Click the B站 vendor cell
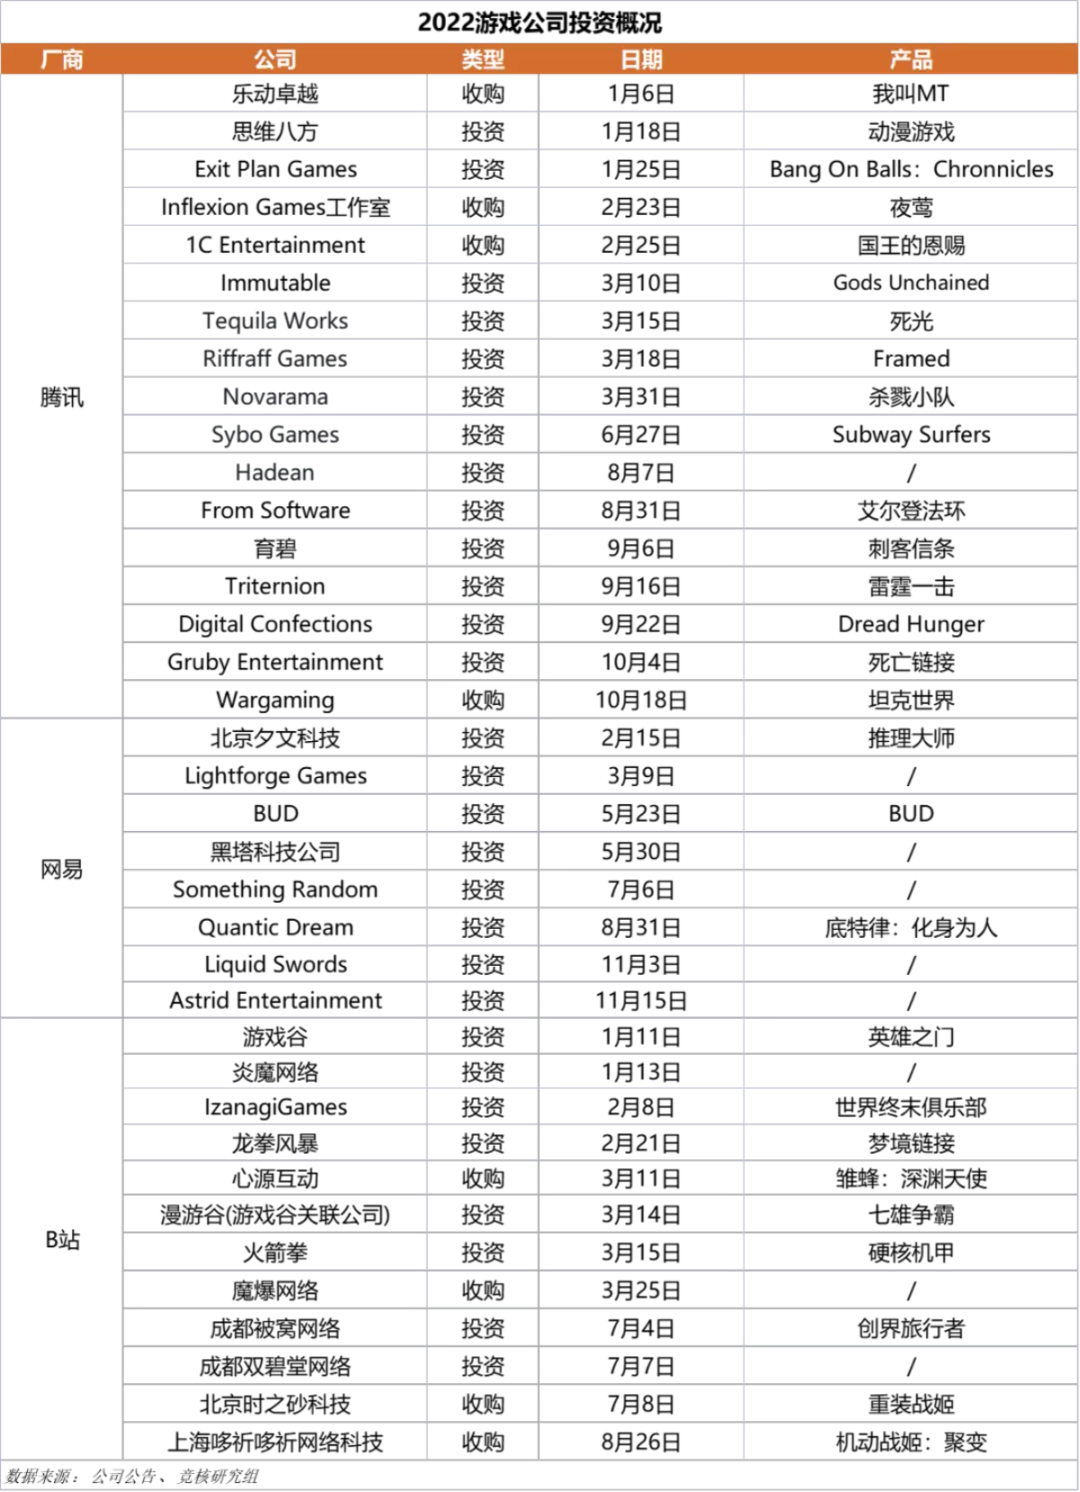This screenshot has width=1080, height=1492. coord(62,1240)
